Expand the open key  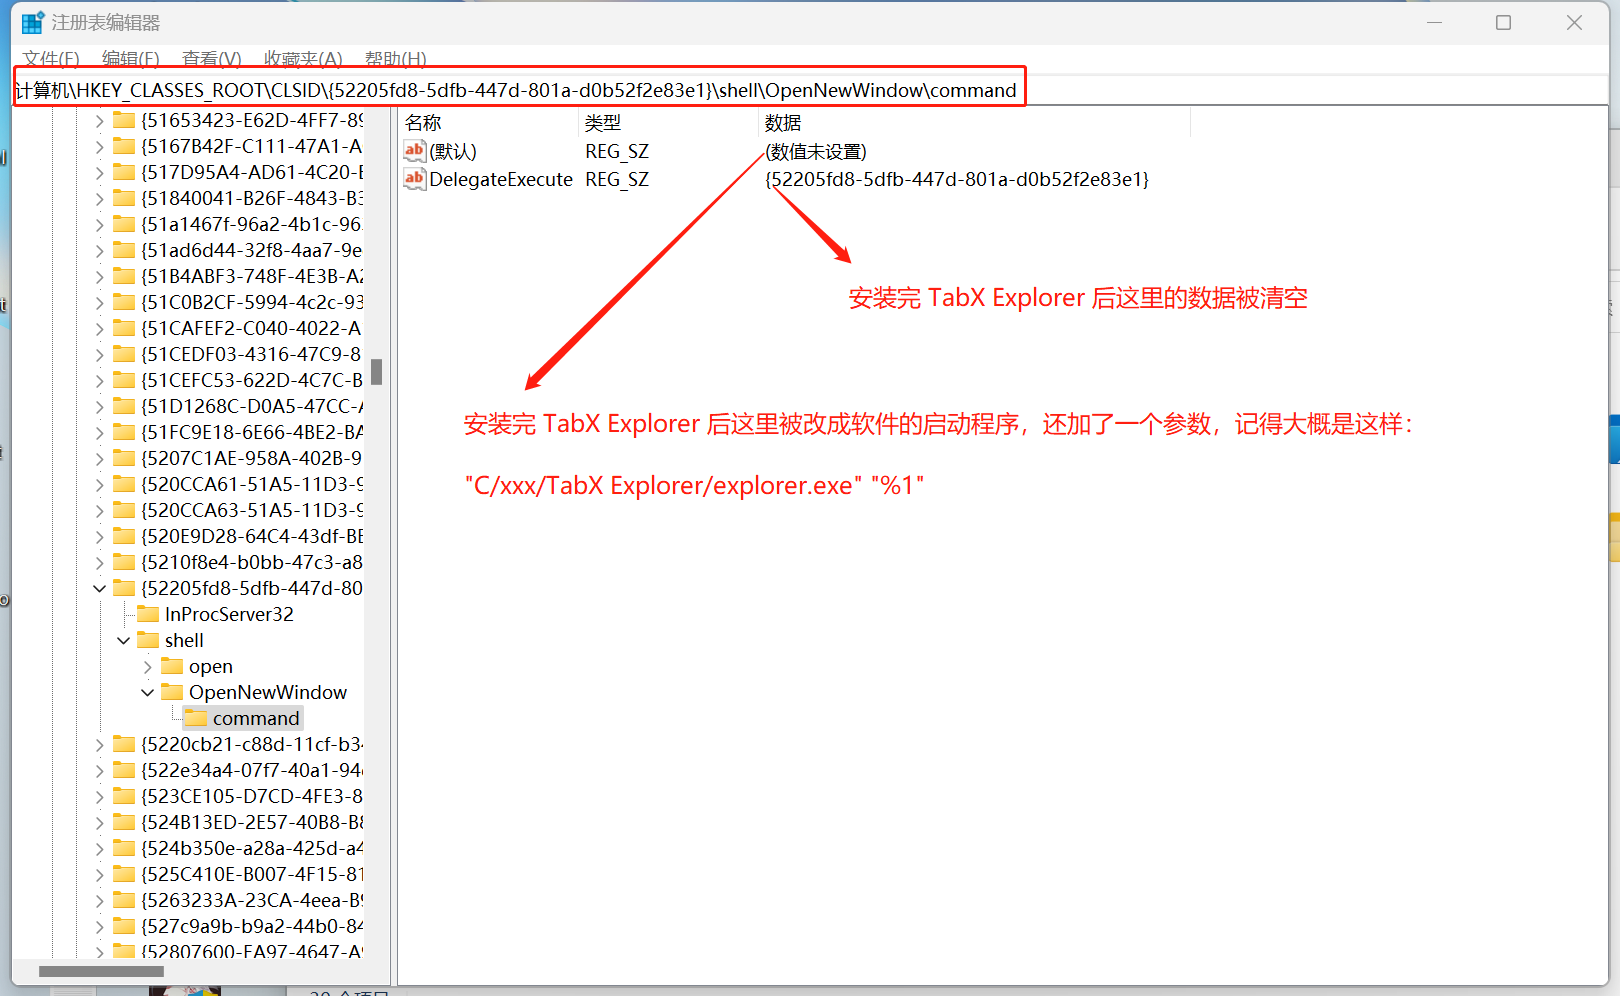click(x=147, y=666)
